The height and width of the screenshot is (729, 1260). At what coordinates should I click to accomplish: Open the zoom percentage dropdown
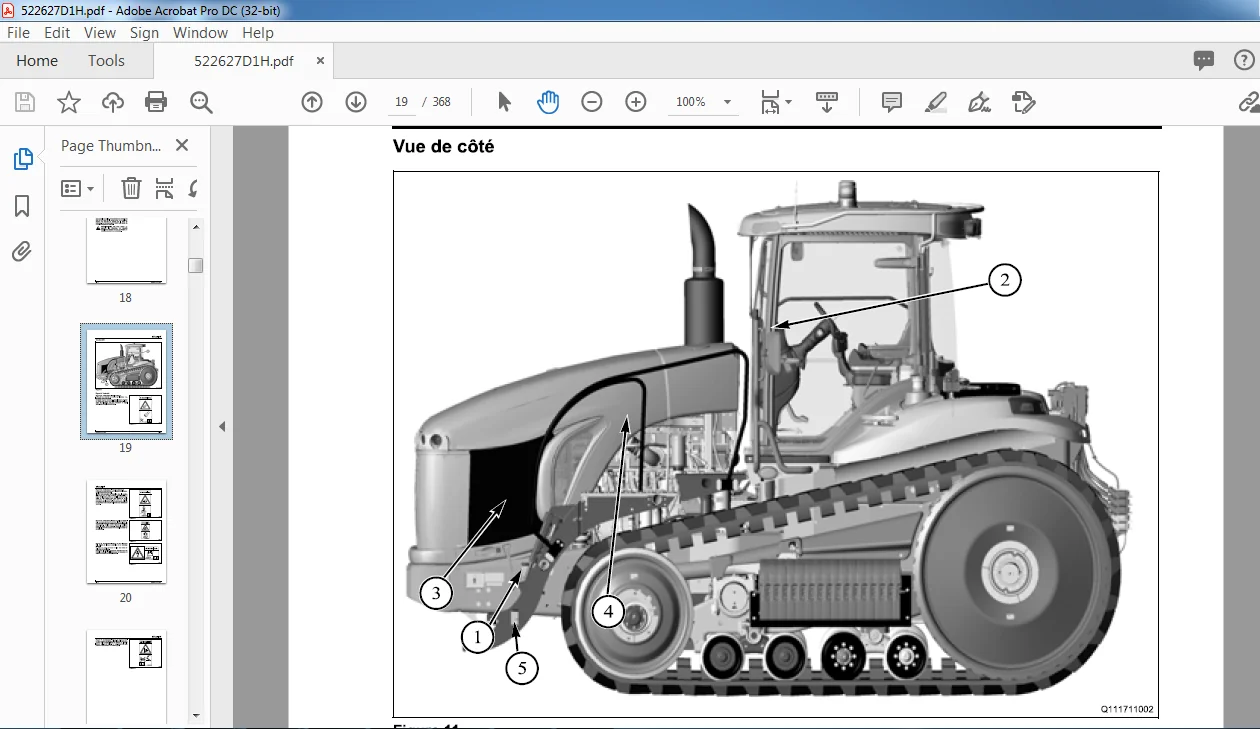coord(727,102)
